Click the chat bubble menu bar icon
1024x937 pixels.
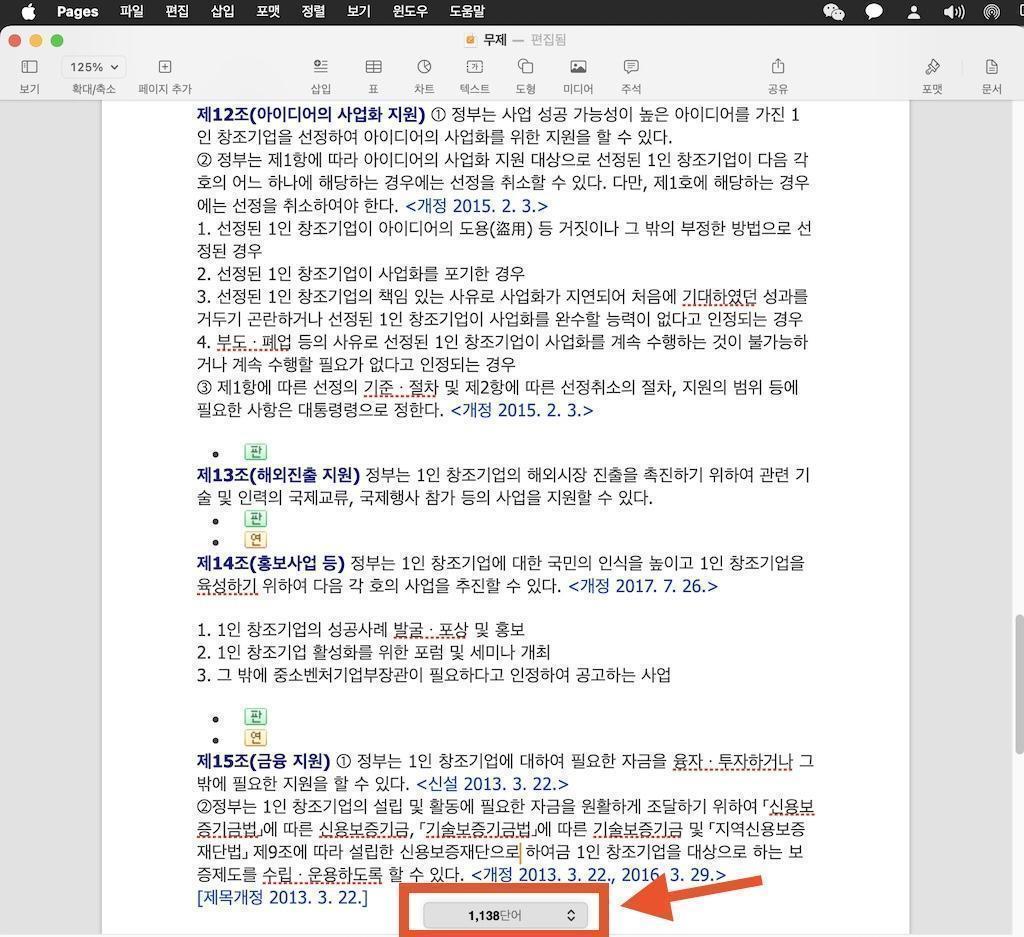[874, 12]
